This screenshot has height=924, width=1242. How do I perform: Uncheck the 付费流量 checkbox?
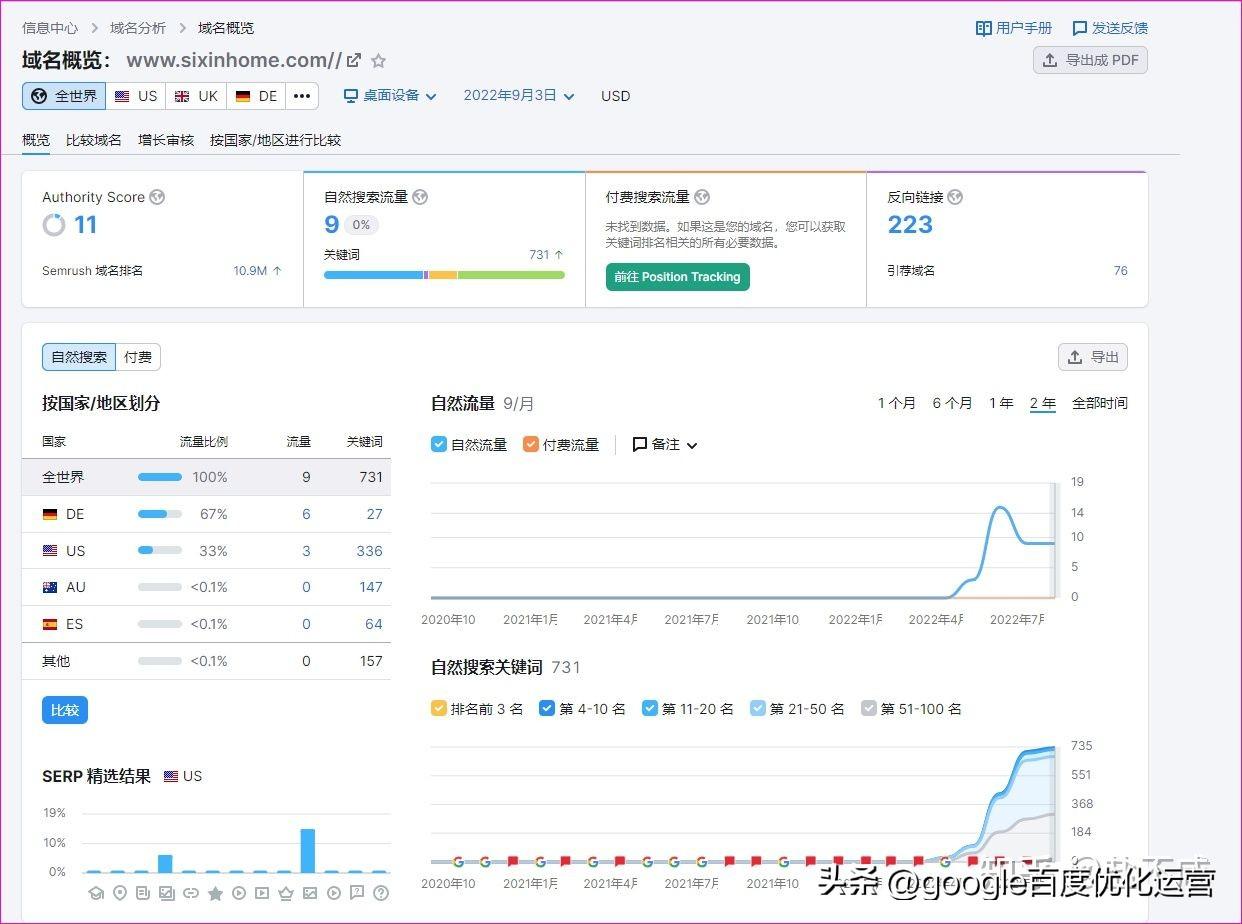pyautogui.click(x=531, y=444)
